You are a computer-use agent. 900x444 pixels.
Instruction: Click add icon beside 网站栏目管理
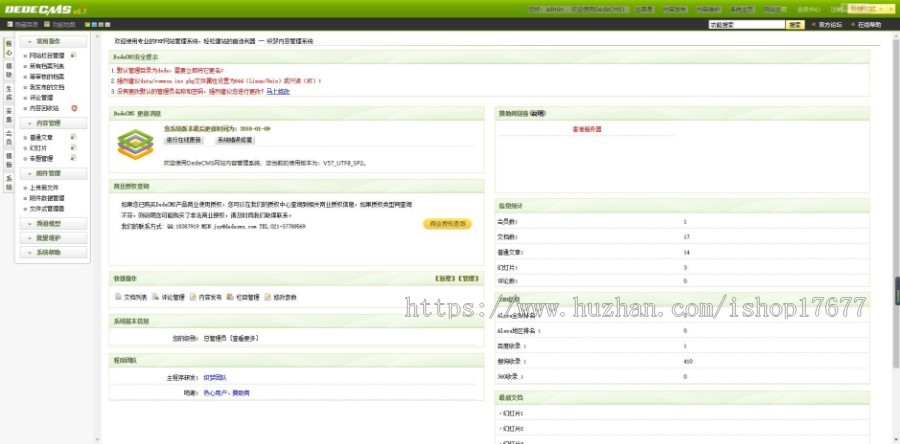pyautogui.click(x=73, y=56)
